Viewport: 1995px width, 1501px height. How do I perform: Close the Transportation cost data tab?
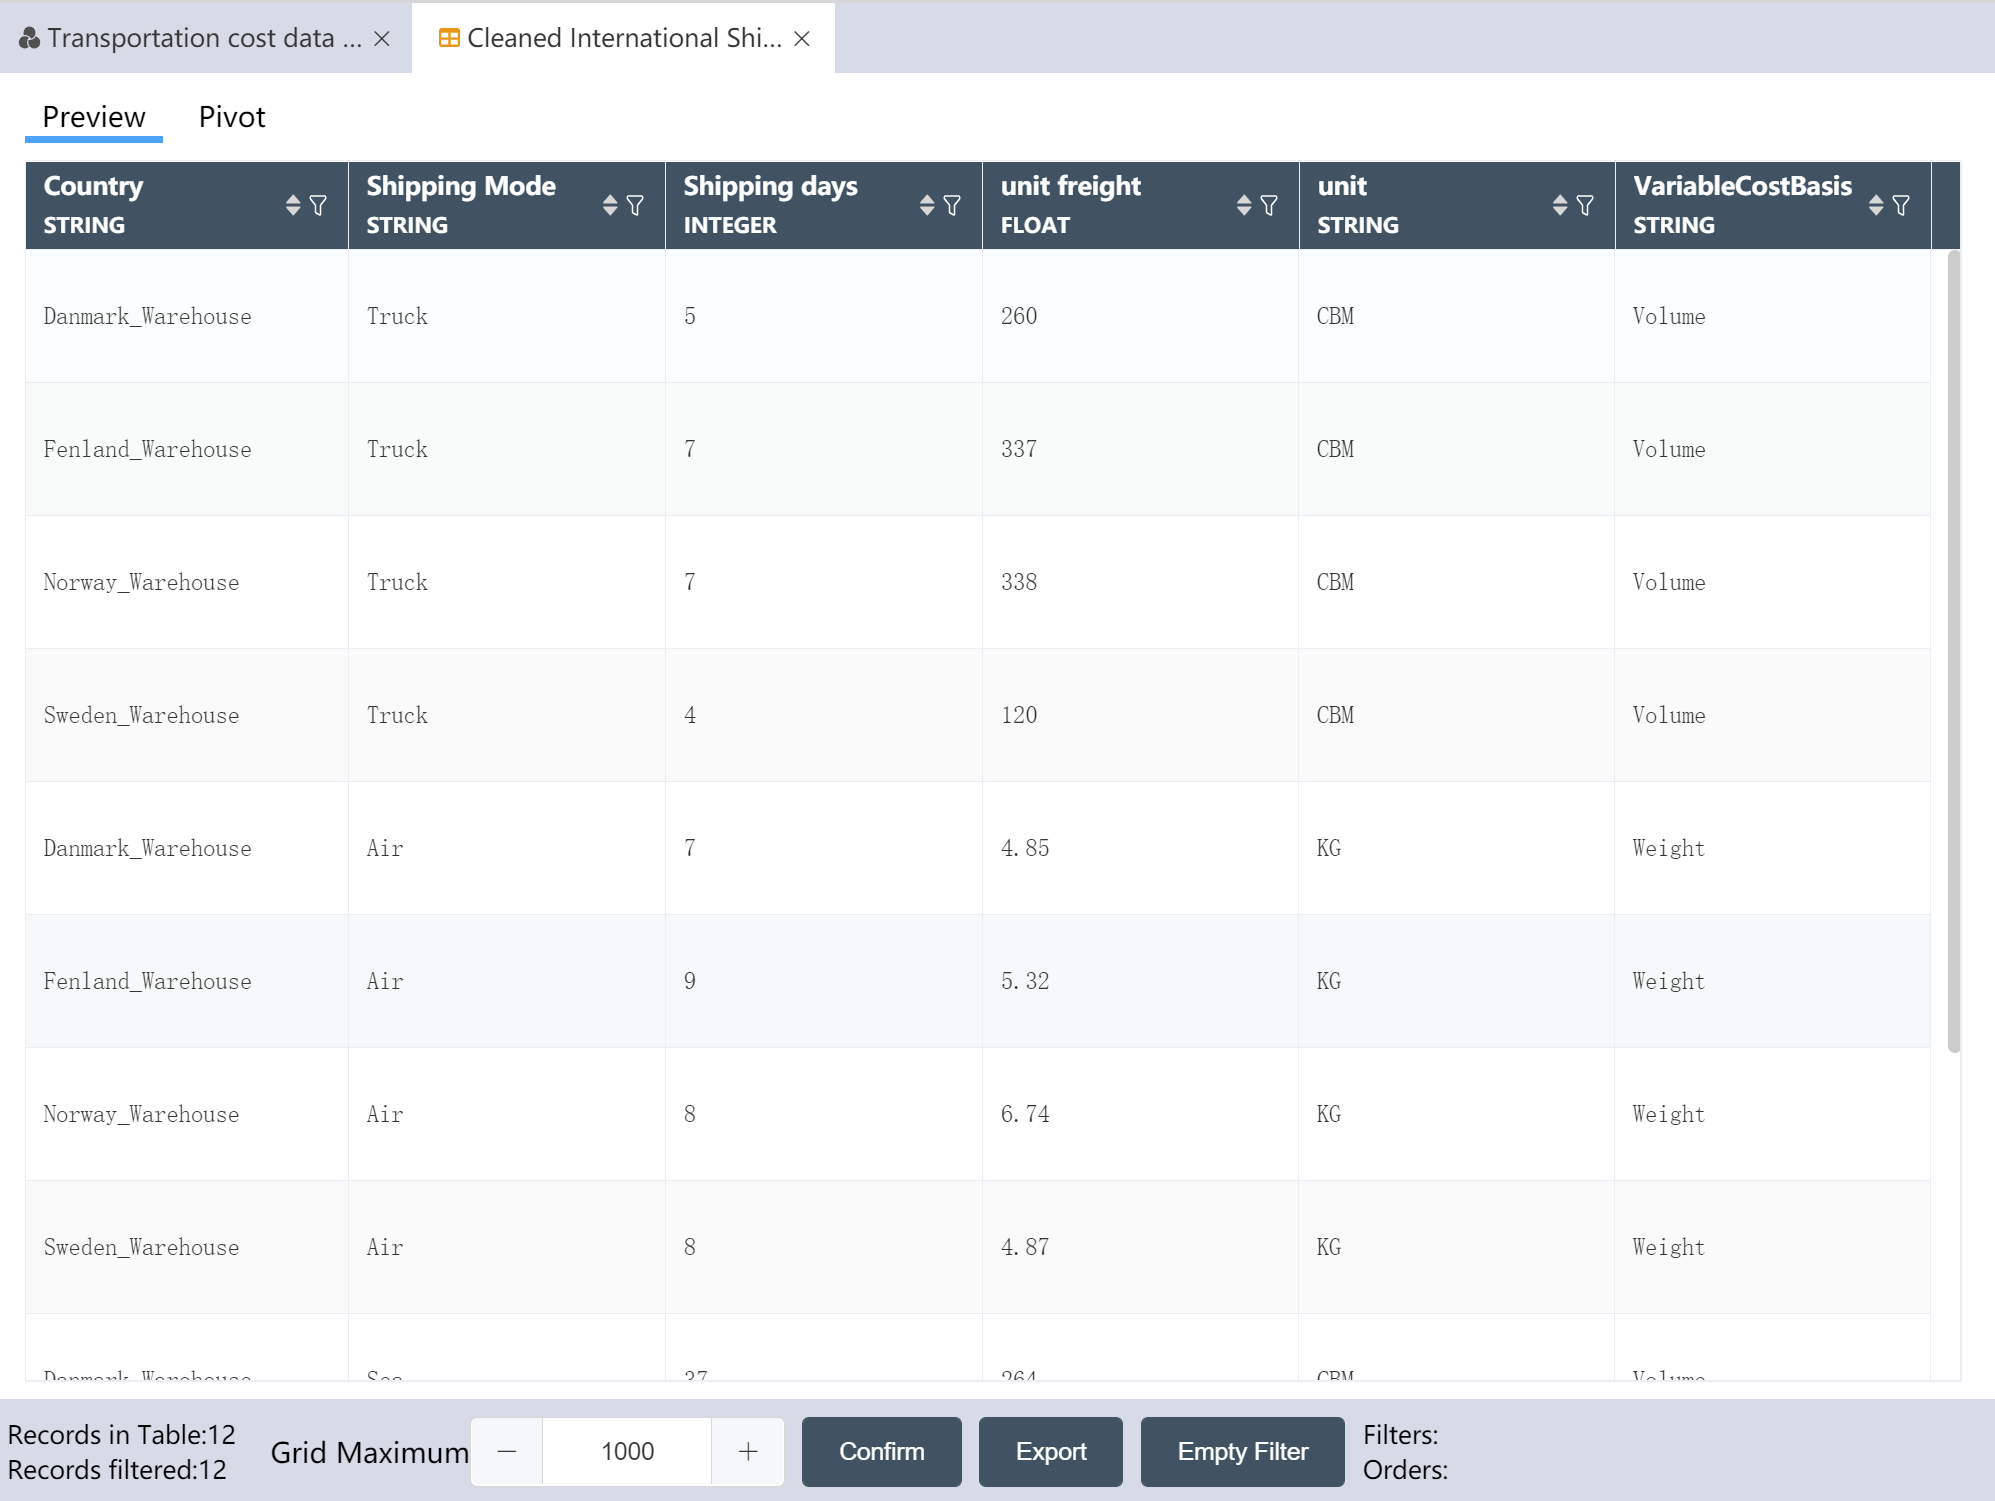click(382, 38)
